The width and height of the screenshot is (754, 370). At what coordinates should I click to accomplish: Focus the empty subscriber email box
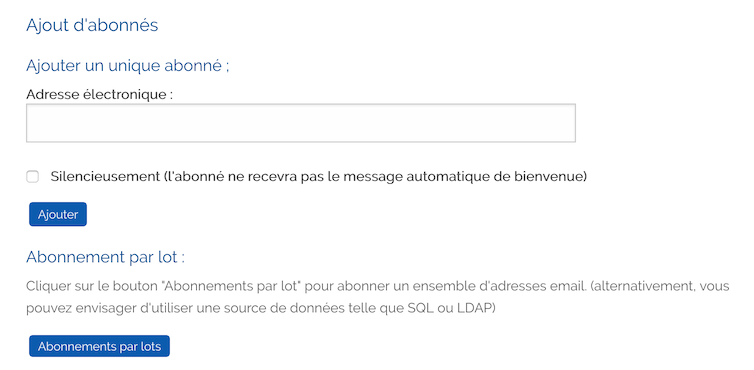click(x=301, y=123)
